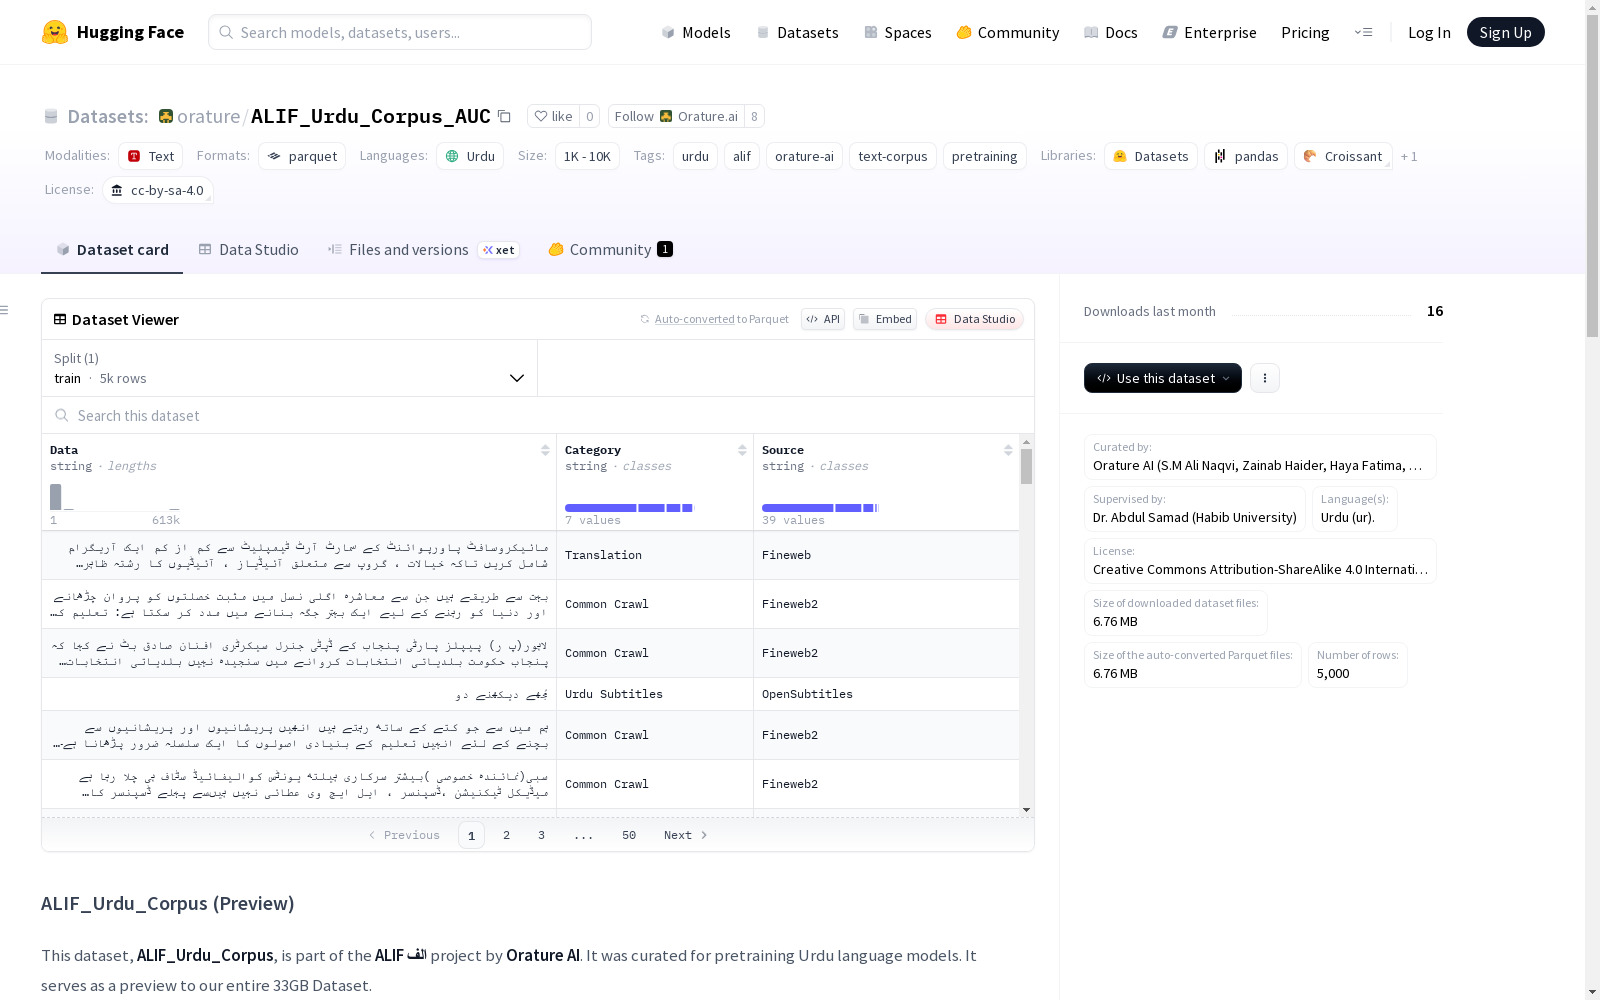Click the Source classes histogram bar

click(819, 508)
